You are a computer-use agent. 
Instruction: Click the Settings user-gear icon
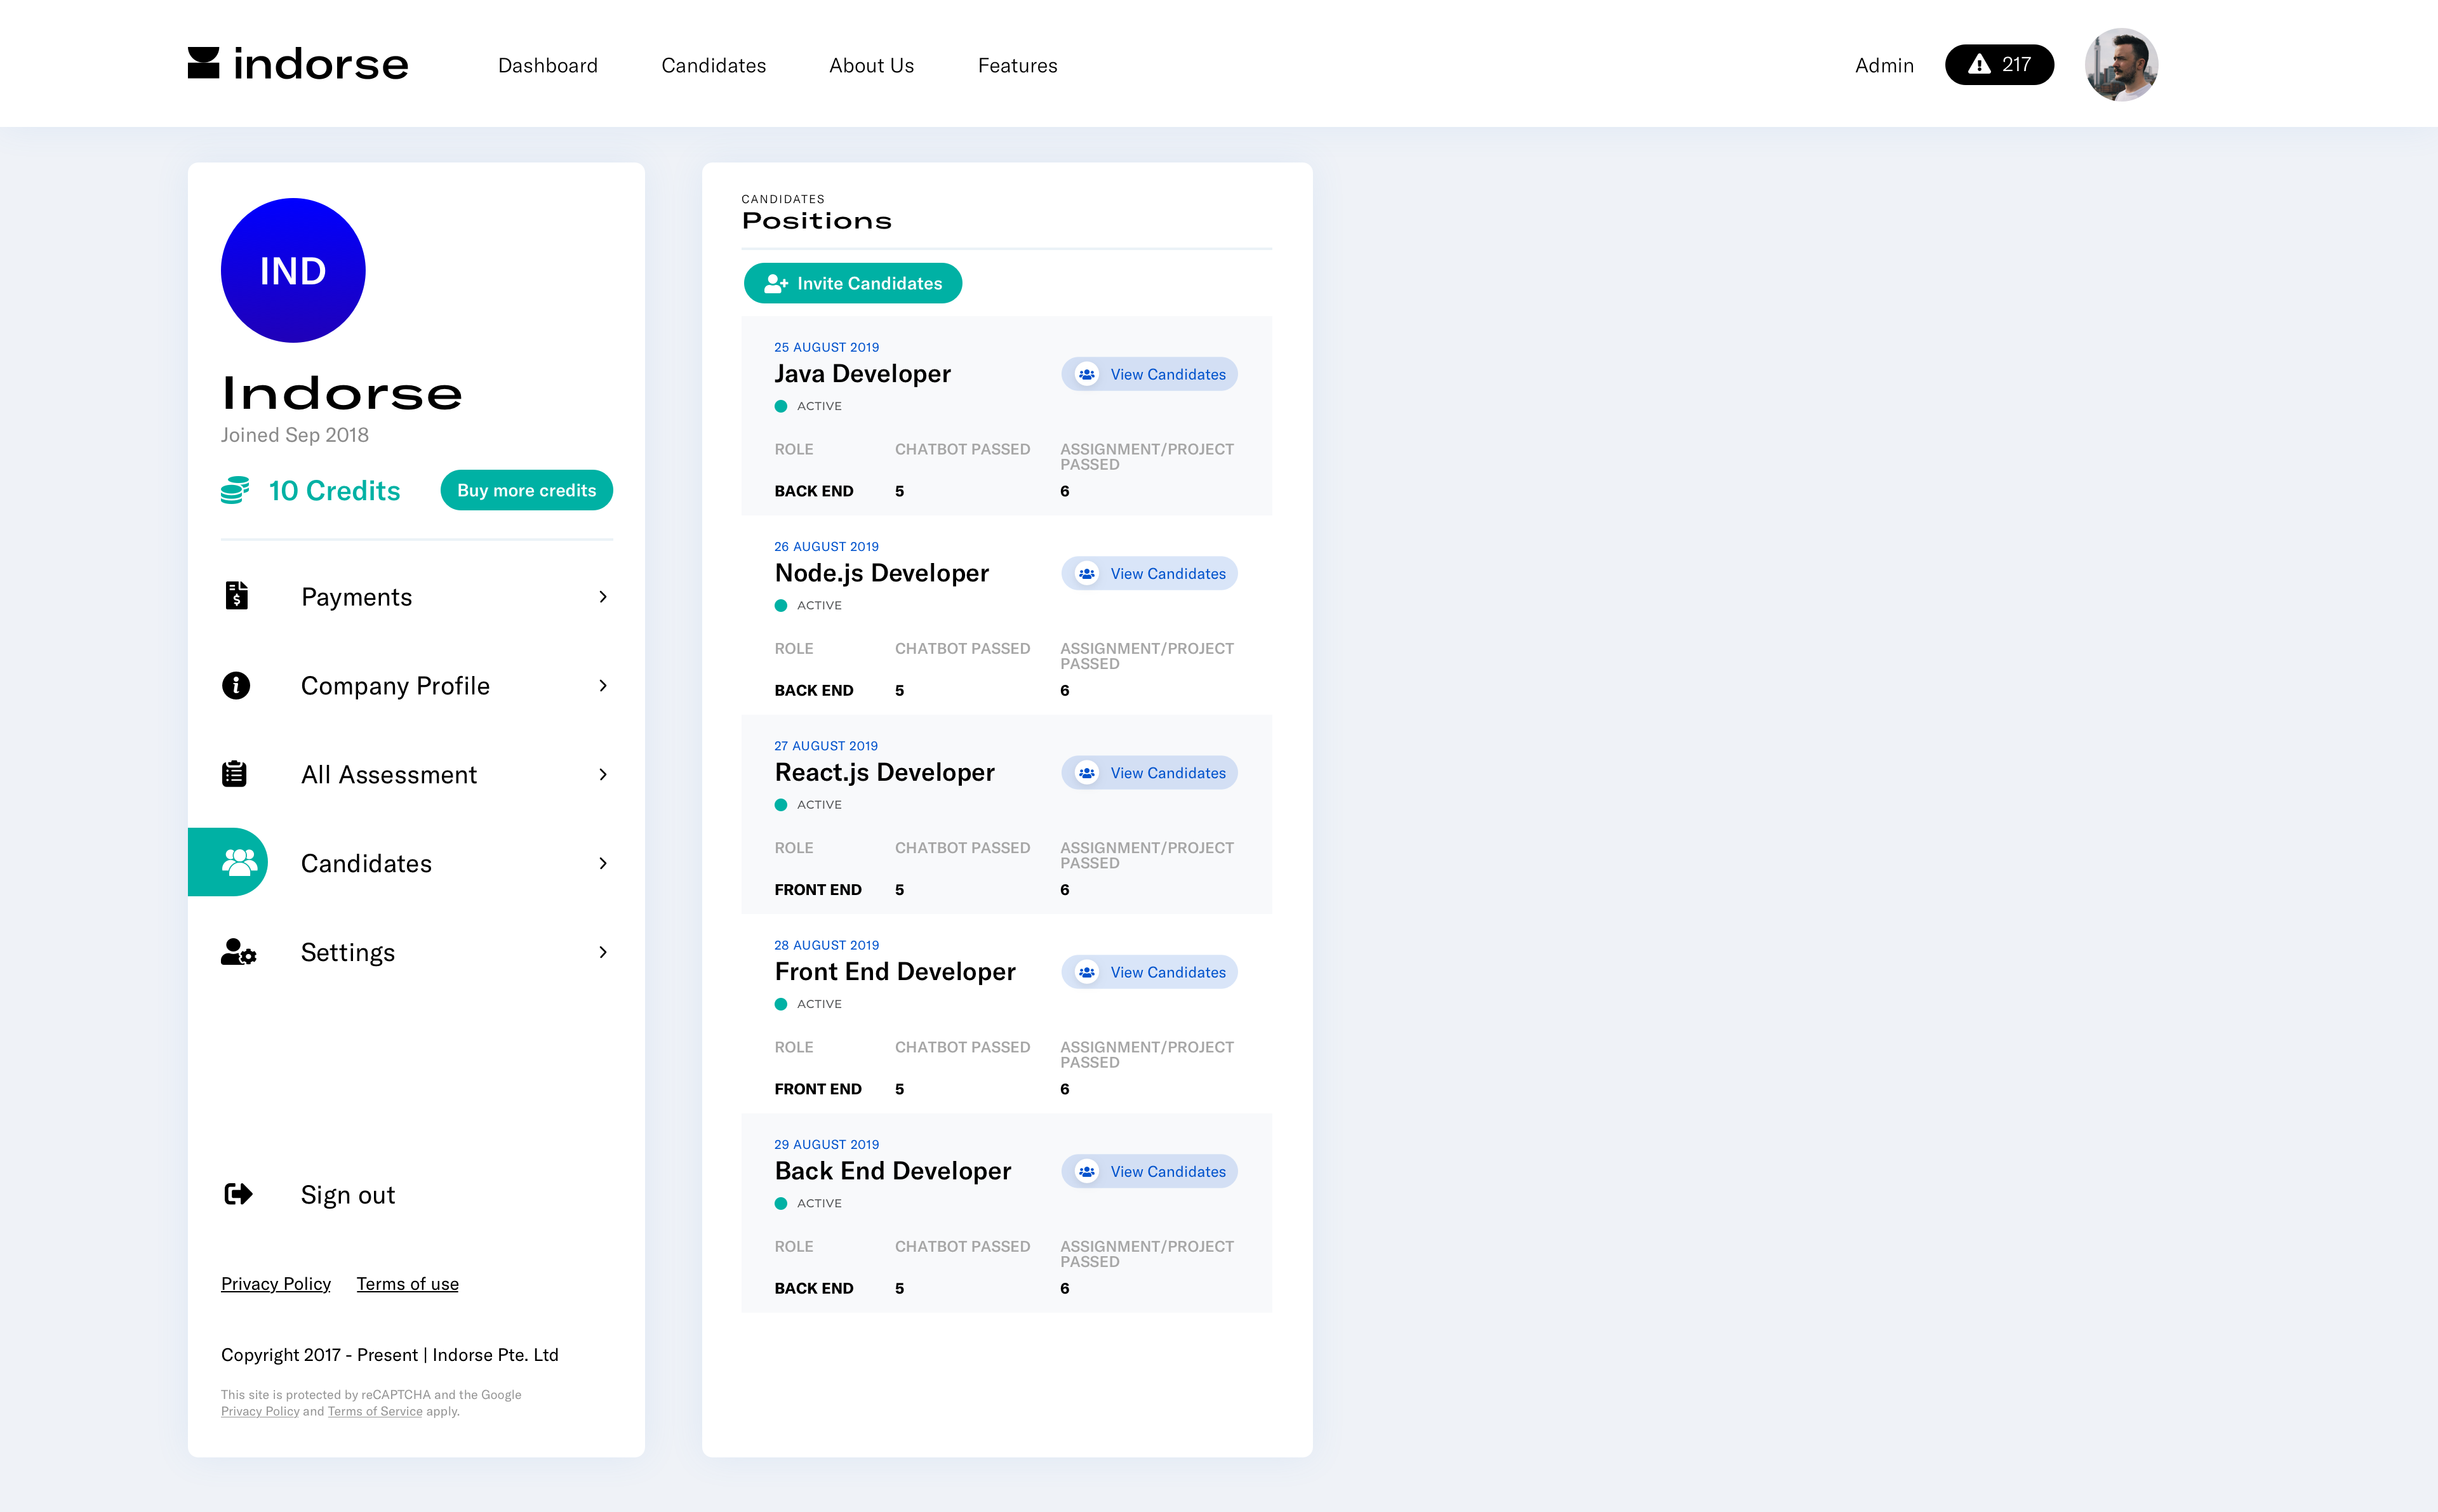pos(238,952)
